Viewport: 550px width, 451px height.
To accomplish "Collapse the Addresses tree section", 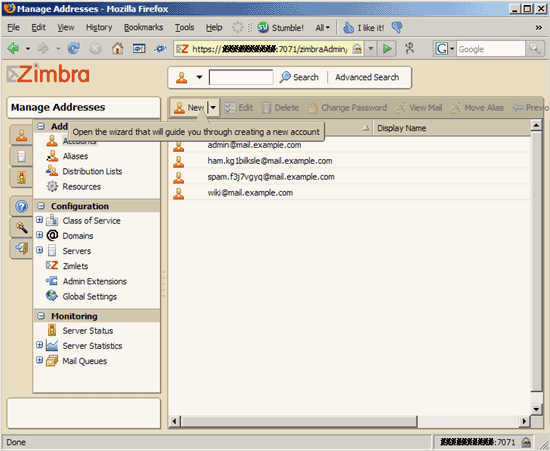I will tap(41, 126).
